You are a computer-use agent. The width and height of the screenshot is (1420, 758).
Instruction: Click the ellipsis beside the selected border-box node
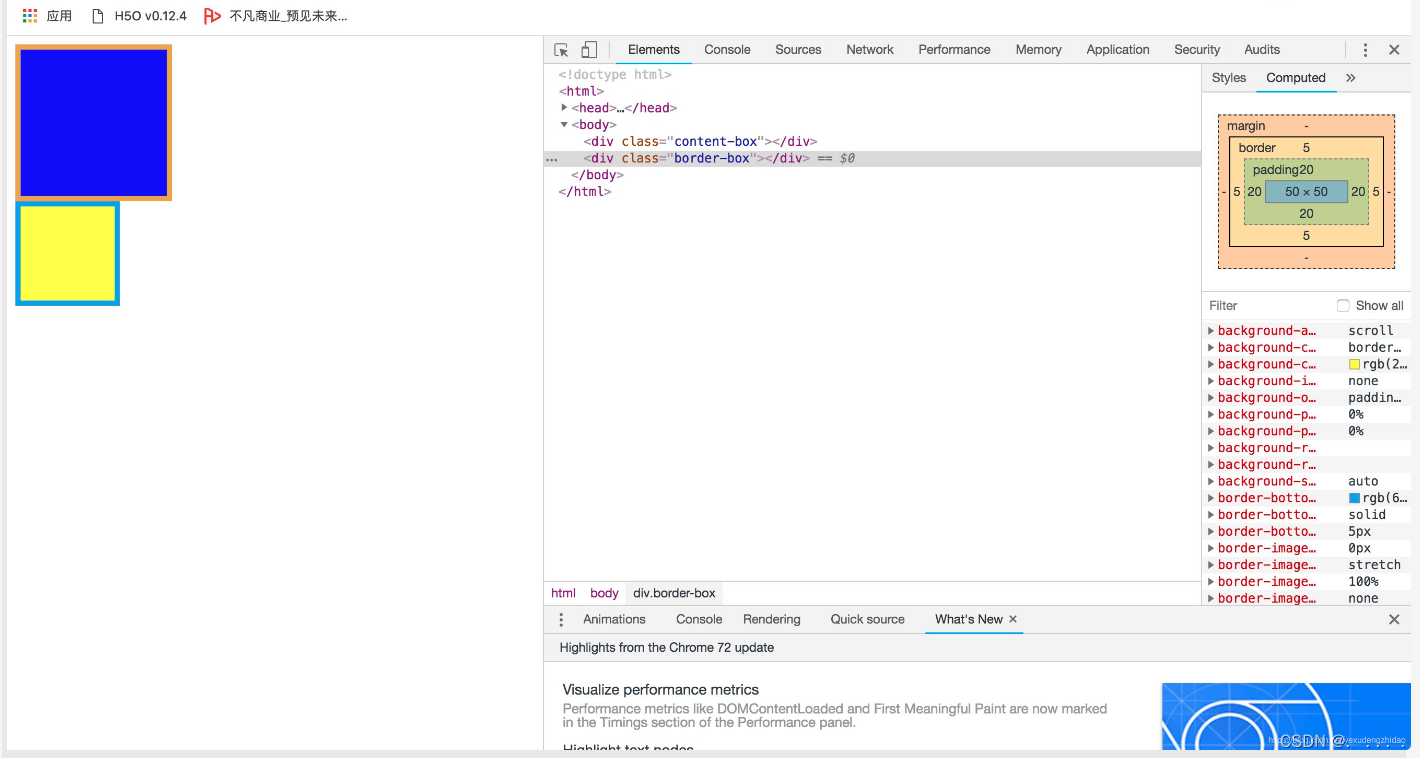551,159
